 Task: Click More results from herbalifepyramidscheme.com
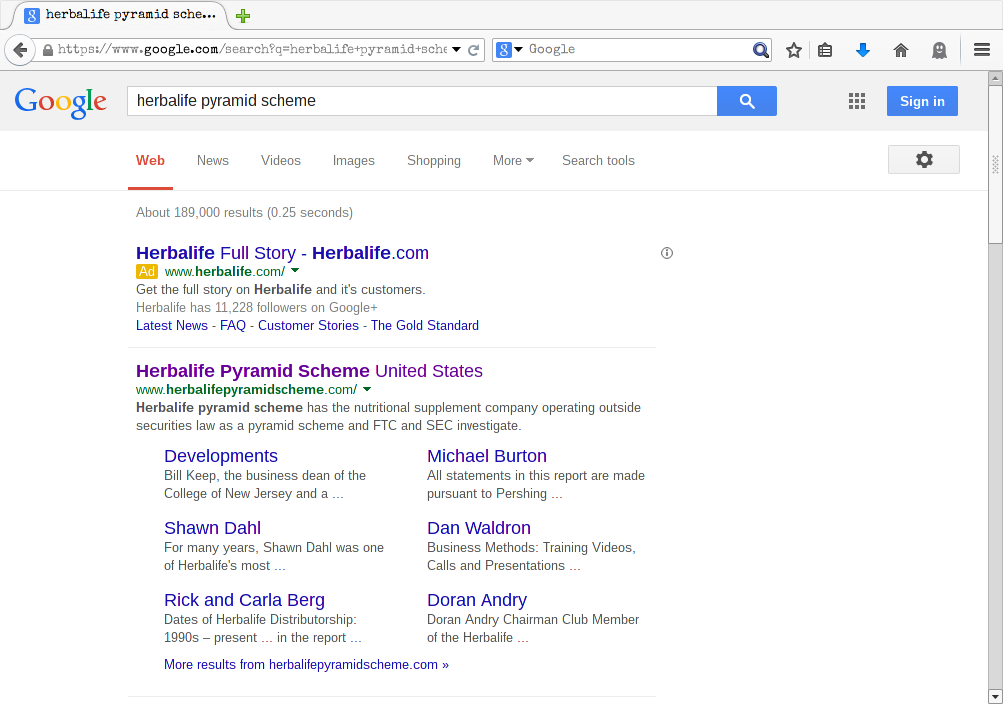(x=306, y=664)
